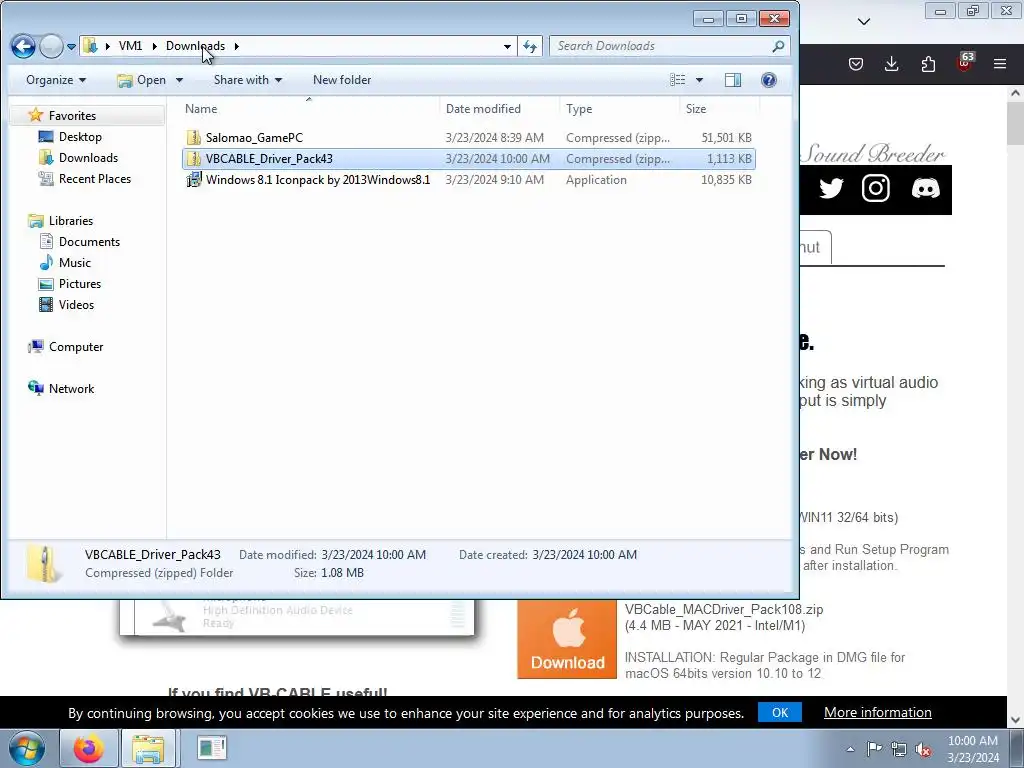This screenshot has height=768, width=1024.
Task: Open network tray icon
Action: (899, 749)
